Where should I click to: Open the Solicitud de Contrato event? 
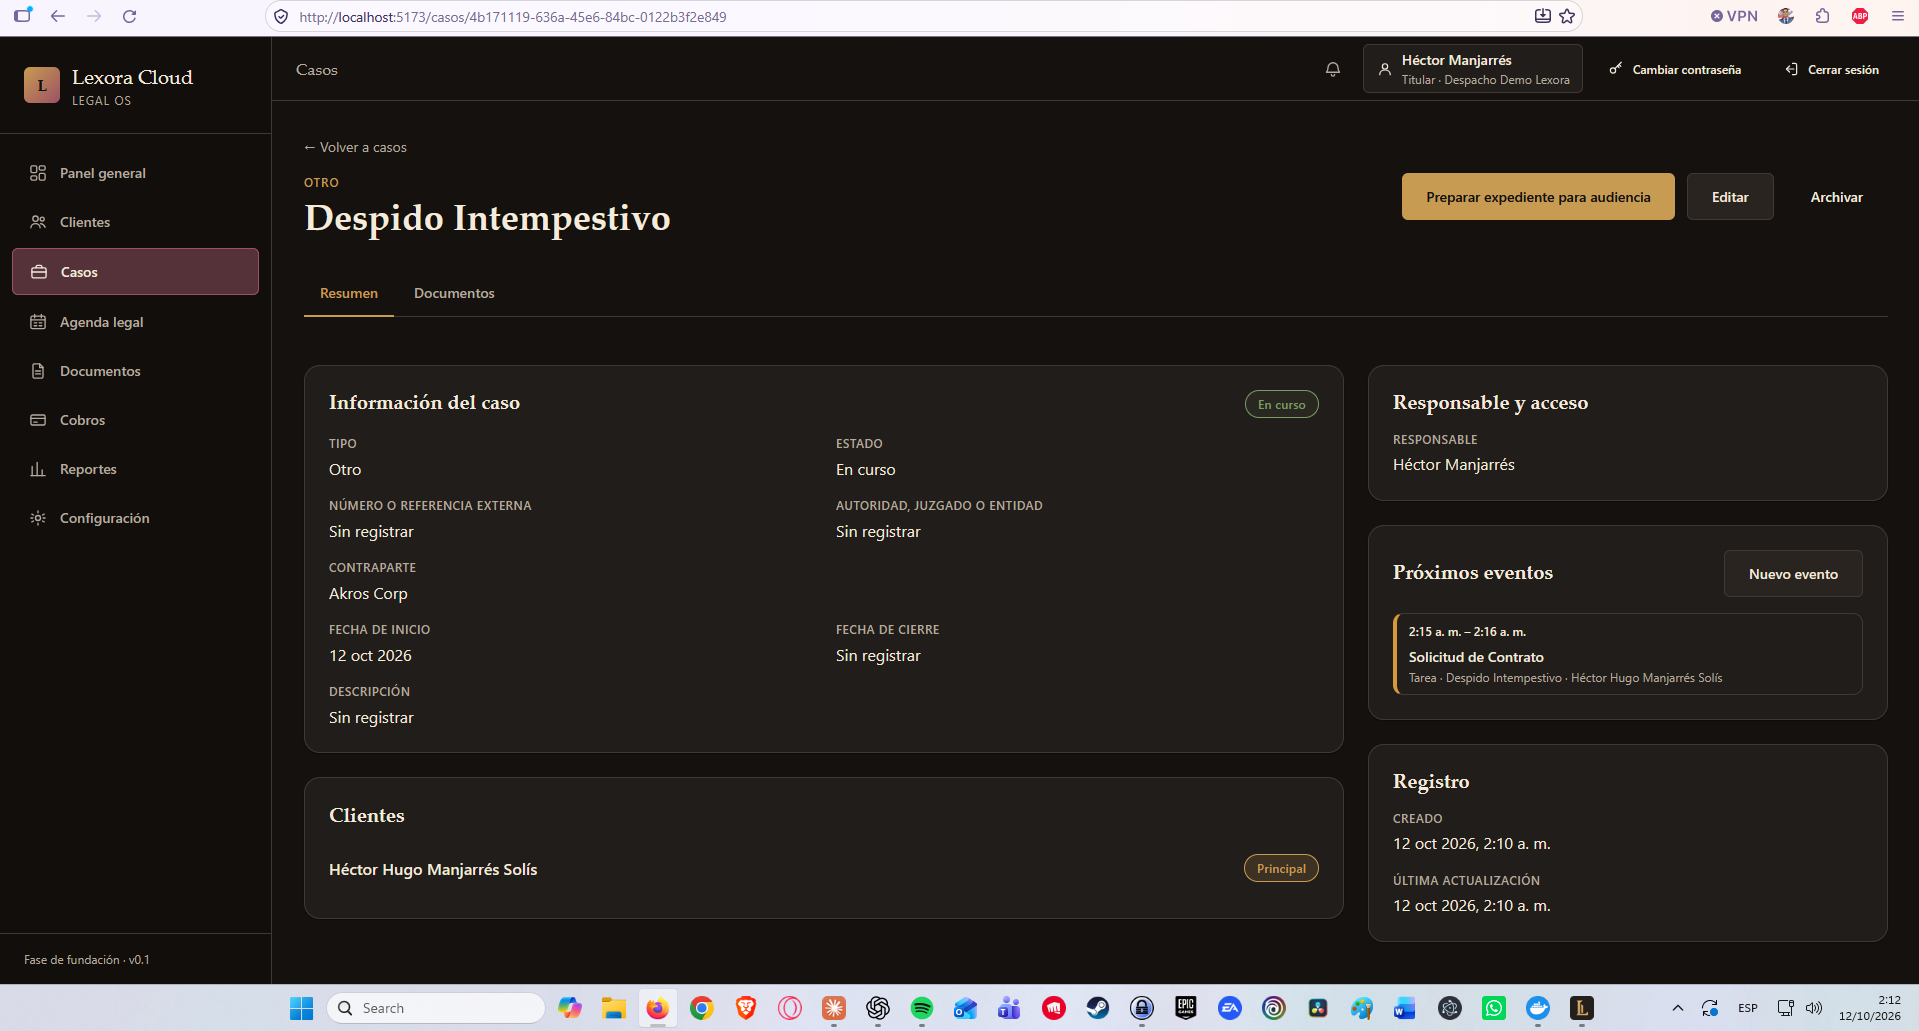point(1627,654)
